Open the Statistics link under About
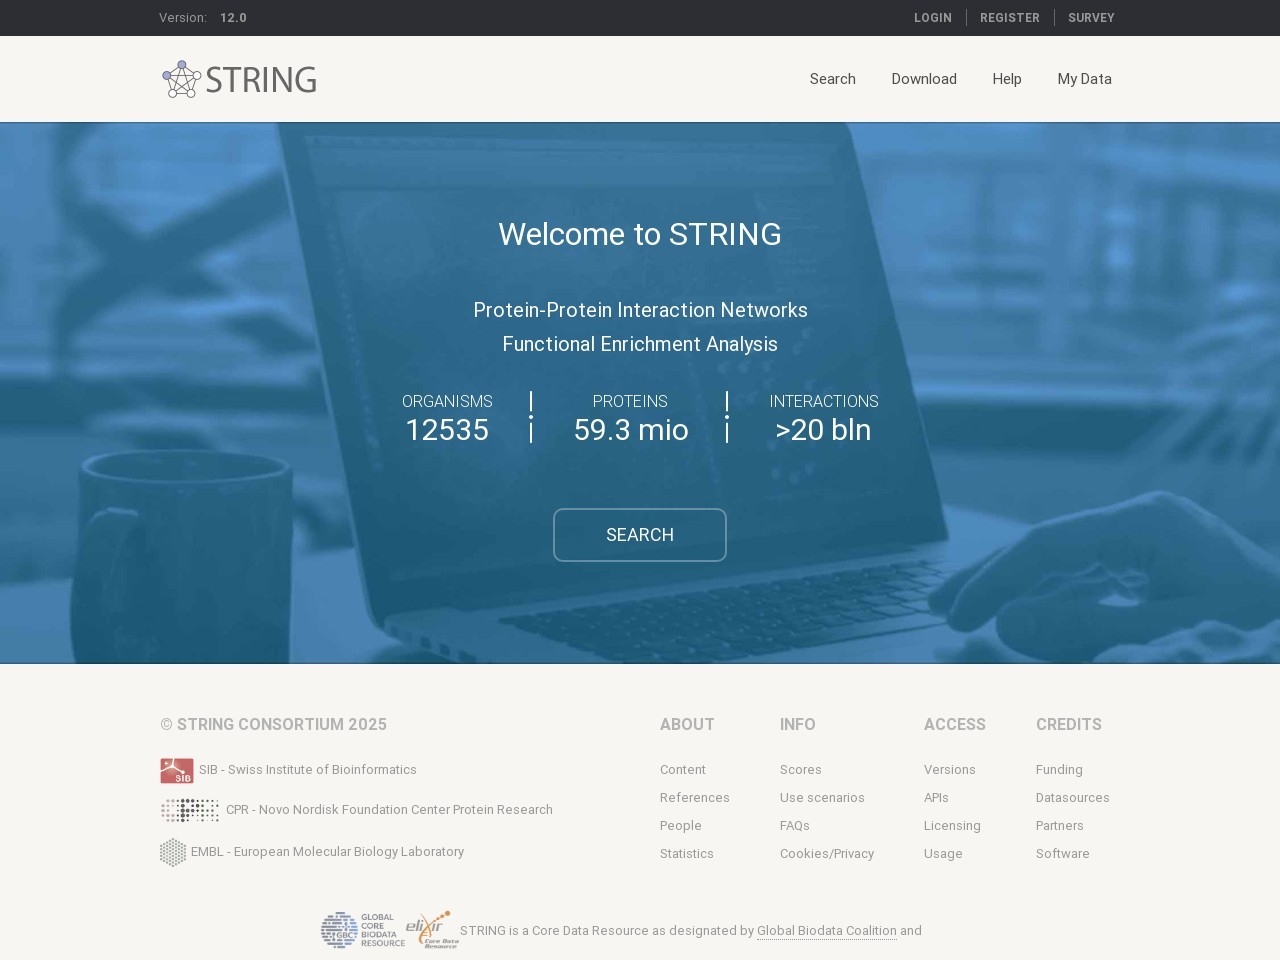Viewport: 1280px width, 960px height. point(687,854)
